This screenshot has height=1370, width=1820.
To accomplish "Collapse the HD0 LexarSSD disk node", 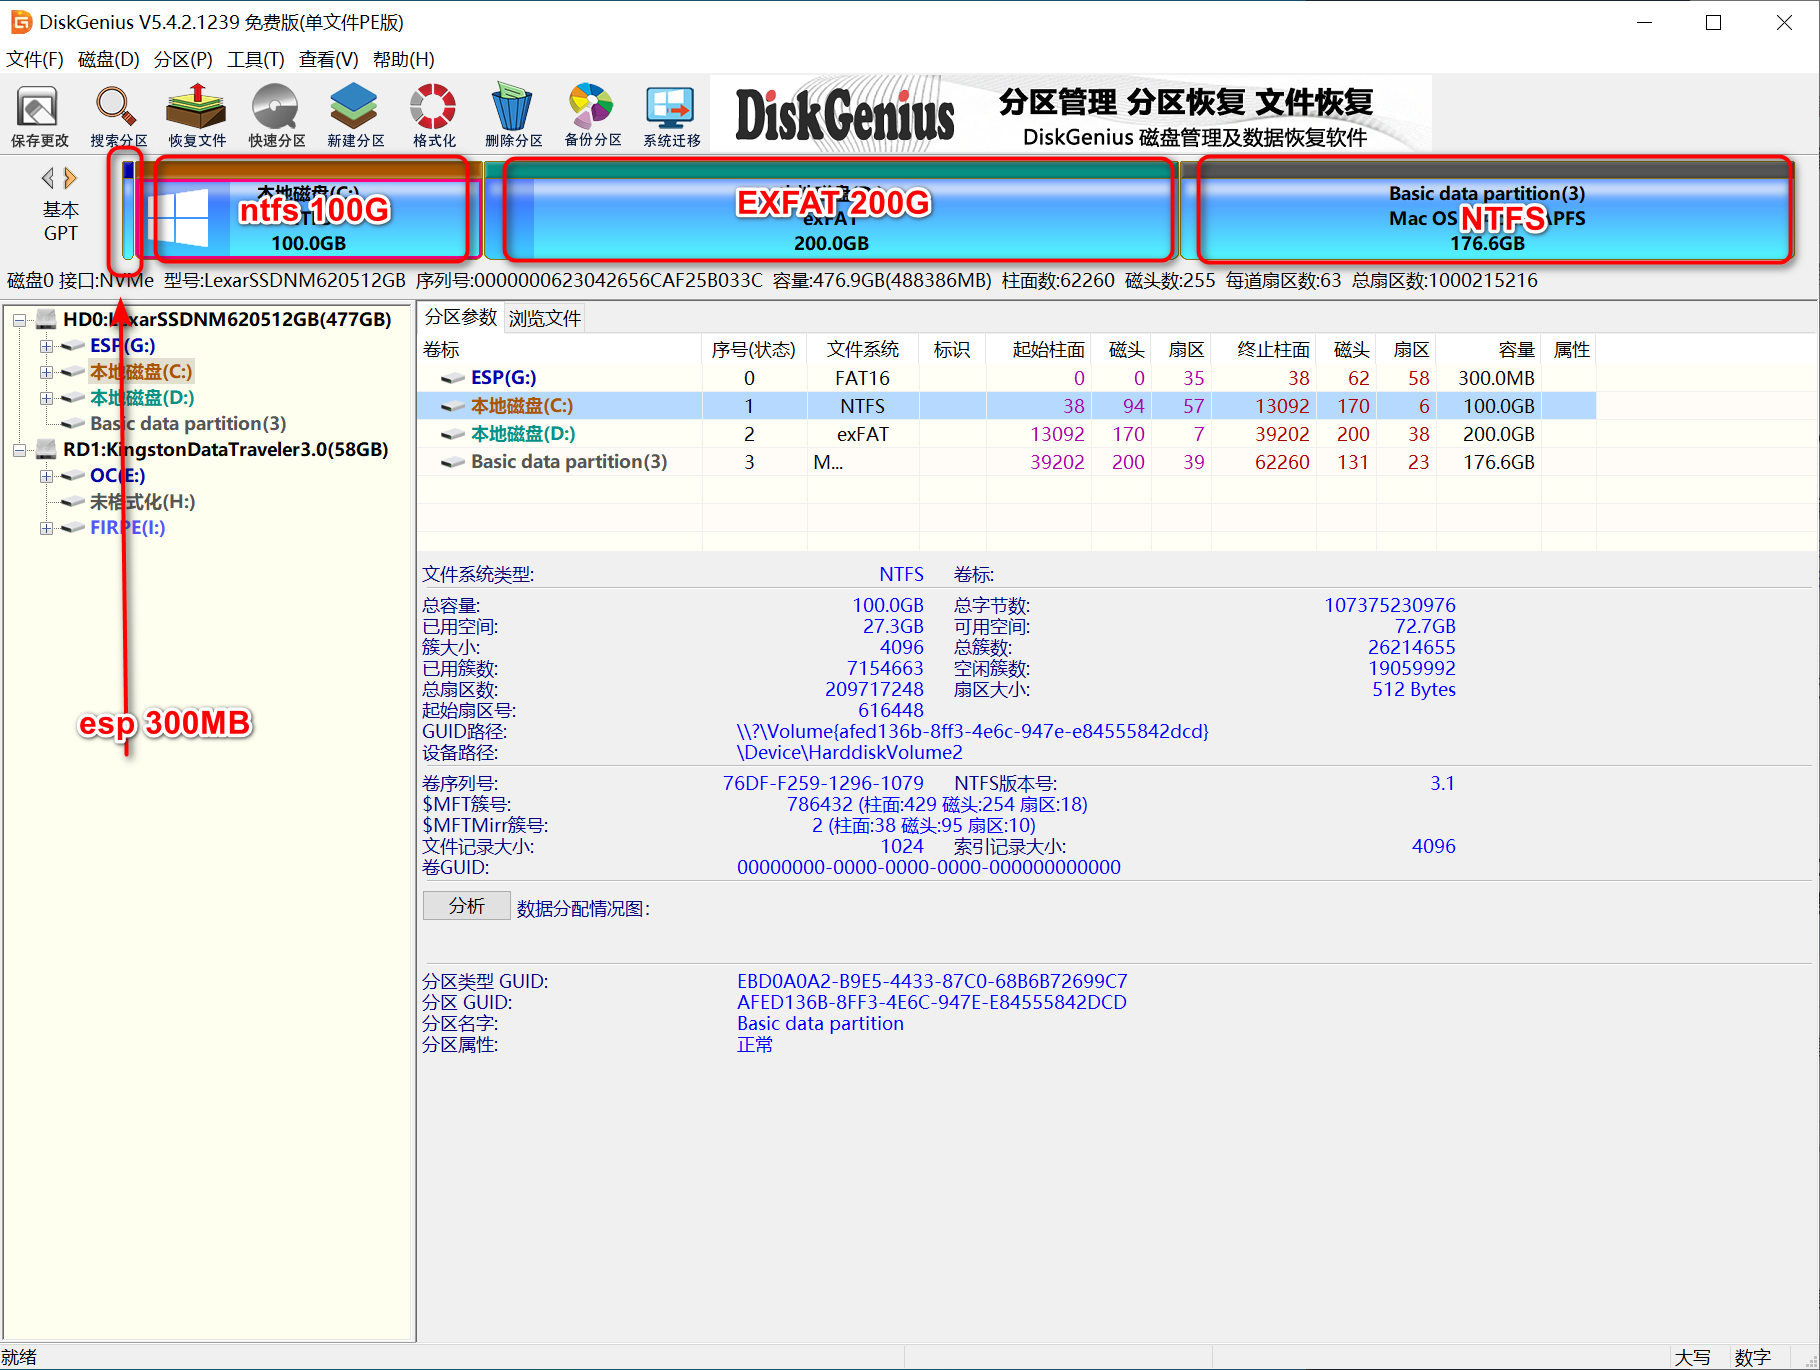I will pyautogui.click(x=19, y=320).
